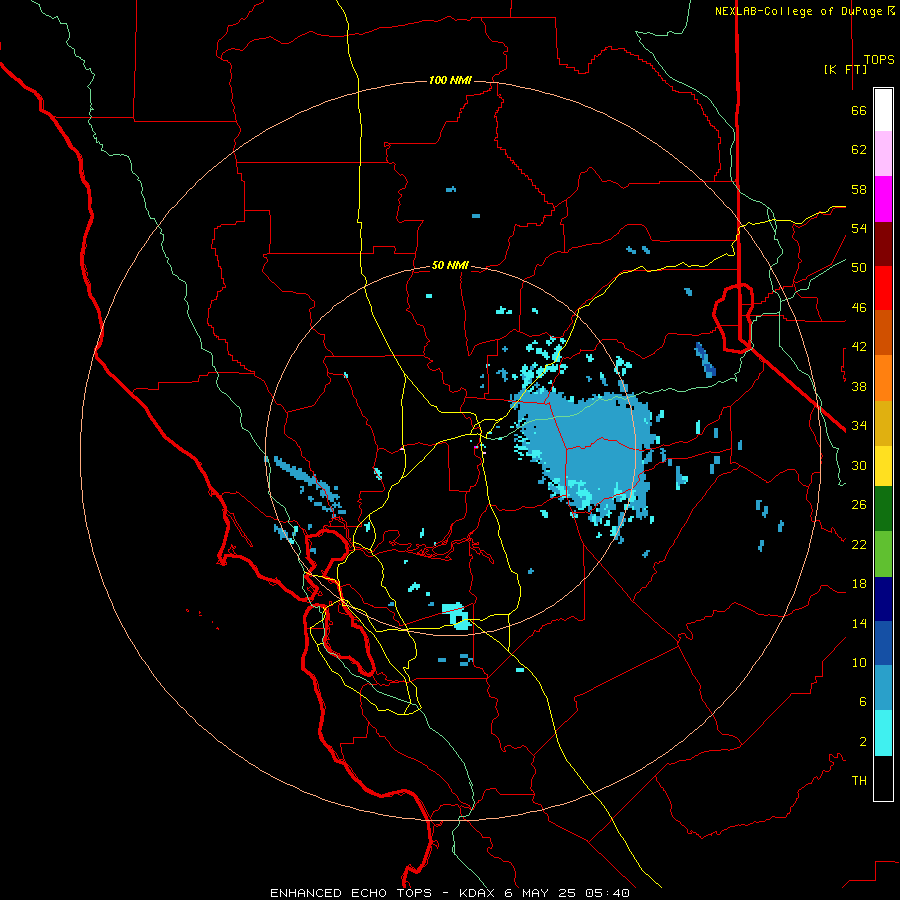Click the '[K FT]' unit label

[x=845, y=69]
